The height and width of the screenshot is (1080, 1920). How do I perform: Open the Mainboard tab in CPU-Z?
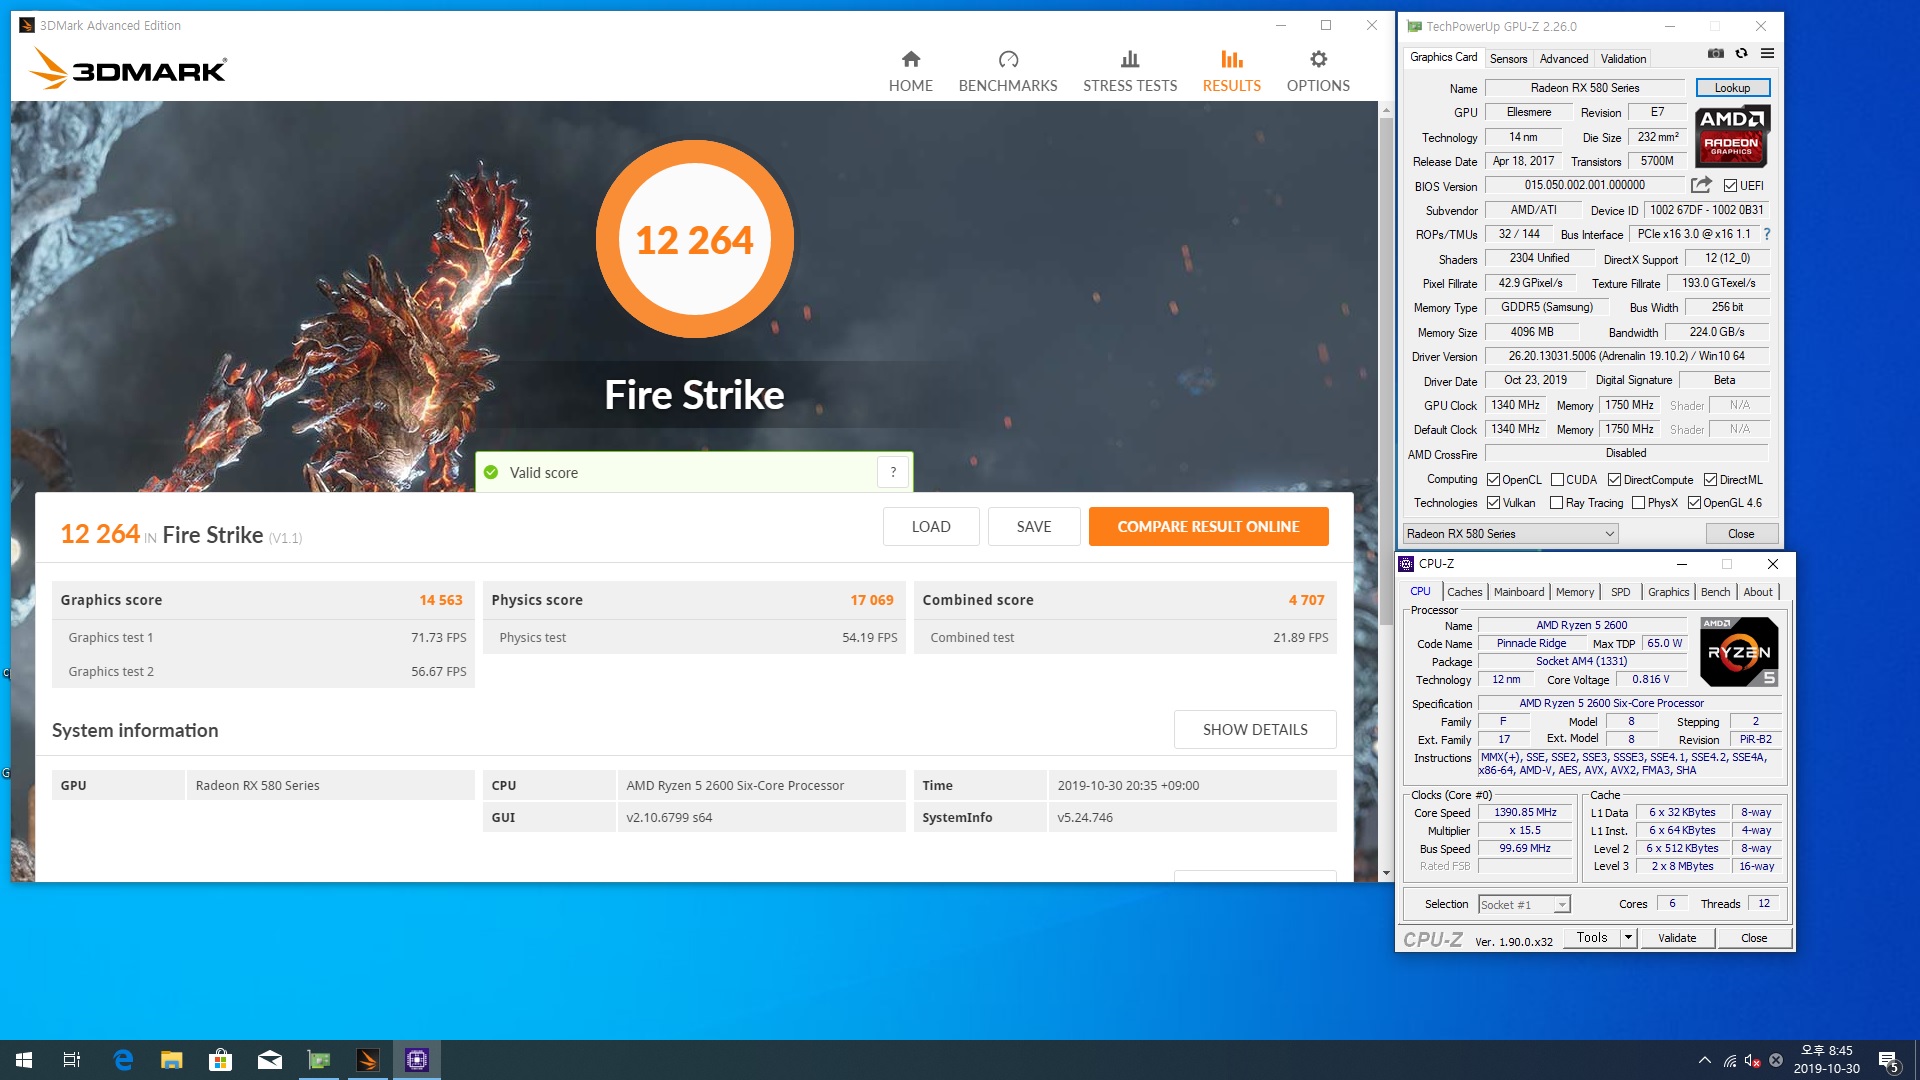[1518, 592]
